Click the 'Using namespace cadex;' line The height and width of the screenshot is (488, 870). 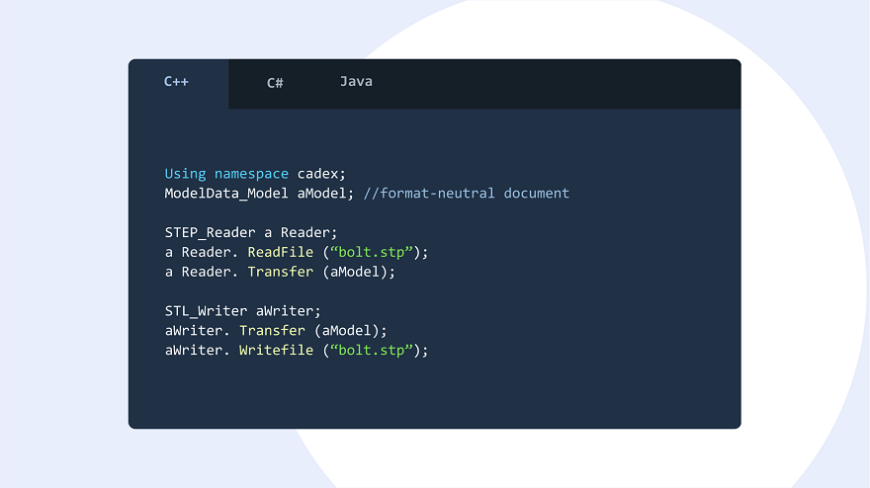tap(255, 174)
